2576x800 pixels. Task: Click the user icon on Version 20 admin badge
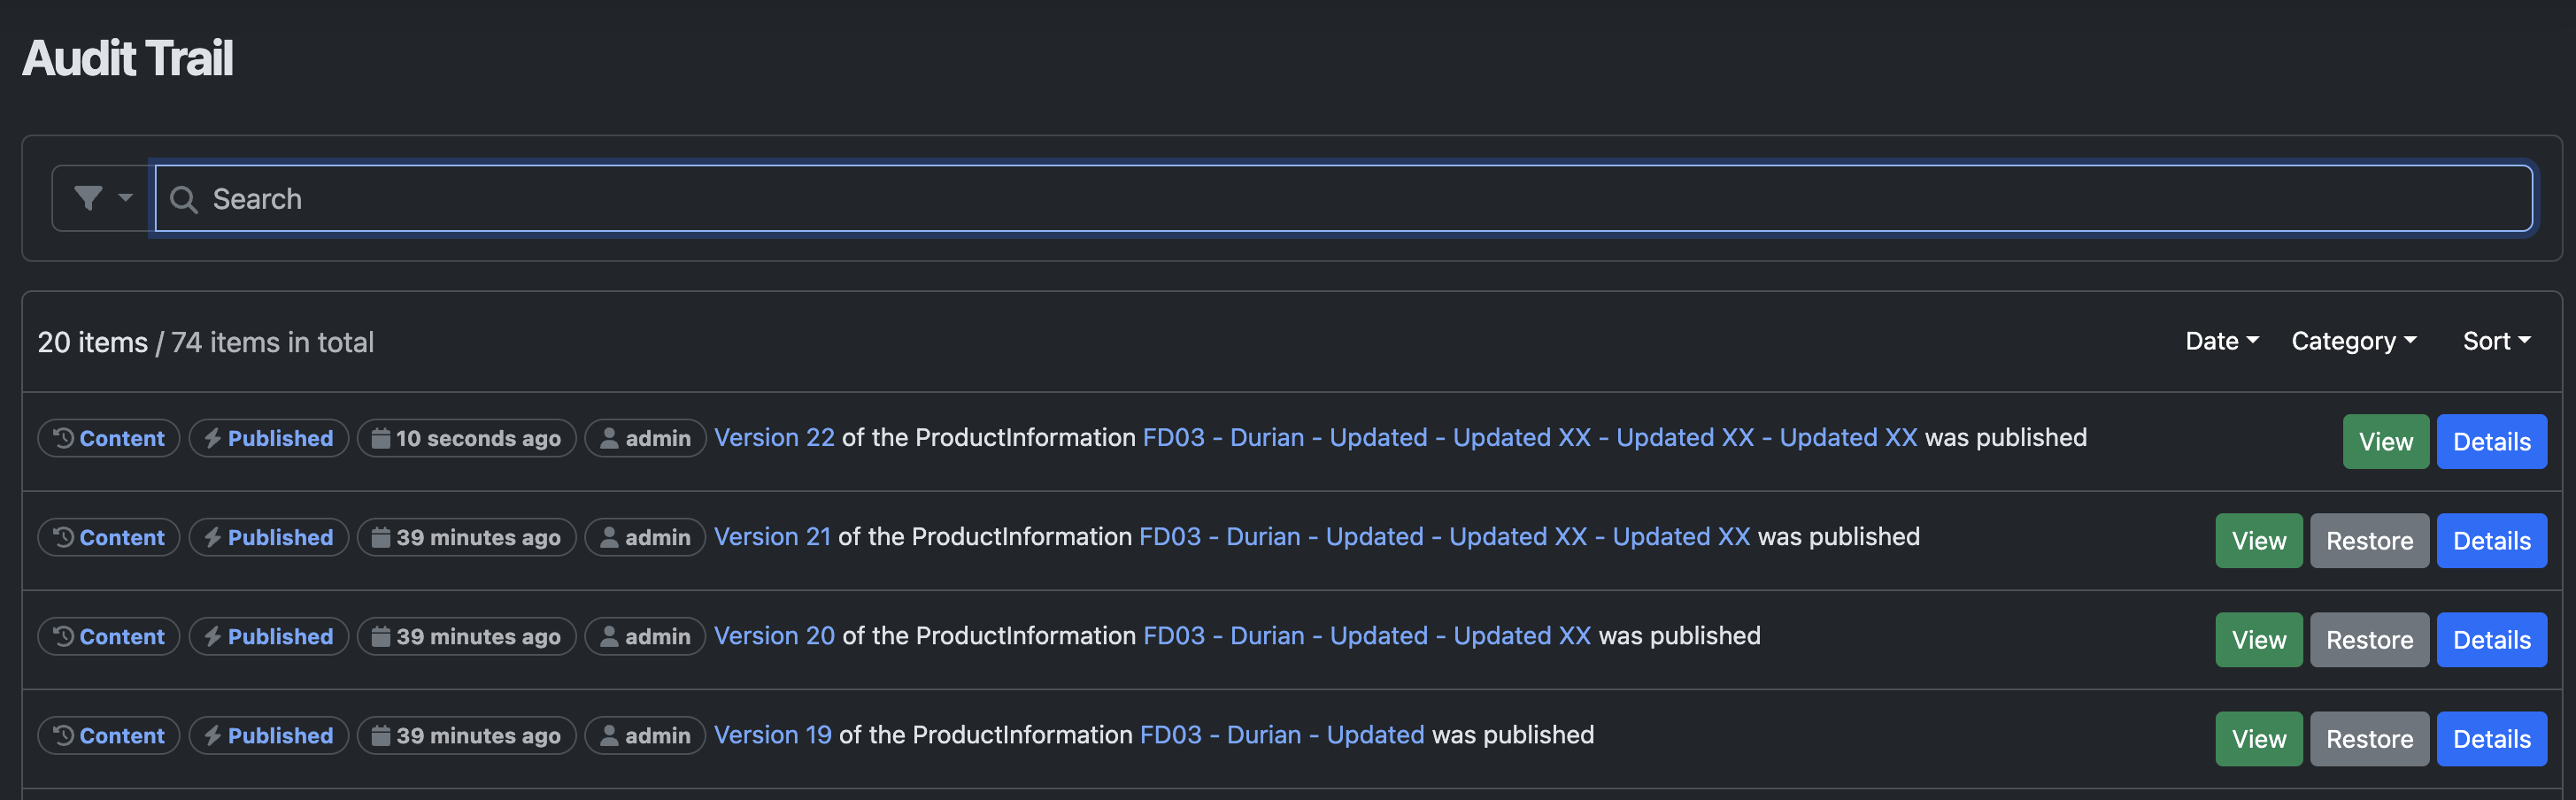[608, 636]
